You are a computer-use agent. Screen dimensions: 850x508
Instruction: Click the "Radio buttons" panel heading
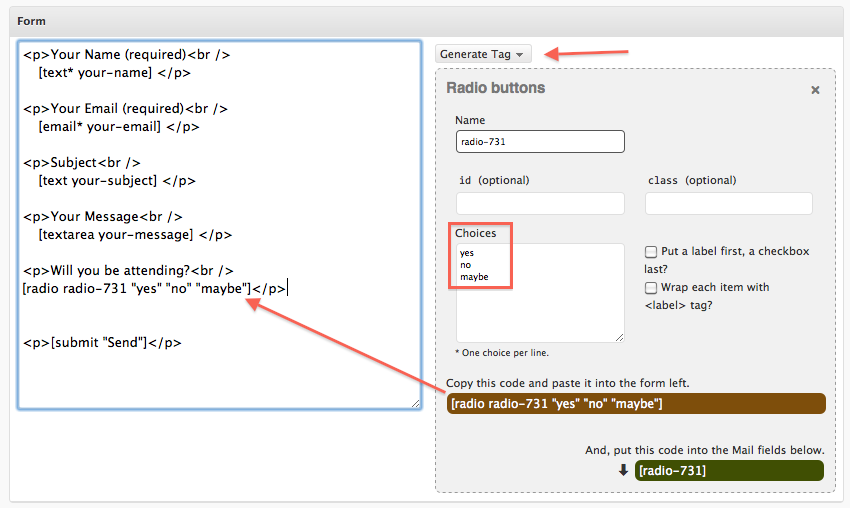point(496,88)
